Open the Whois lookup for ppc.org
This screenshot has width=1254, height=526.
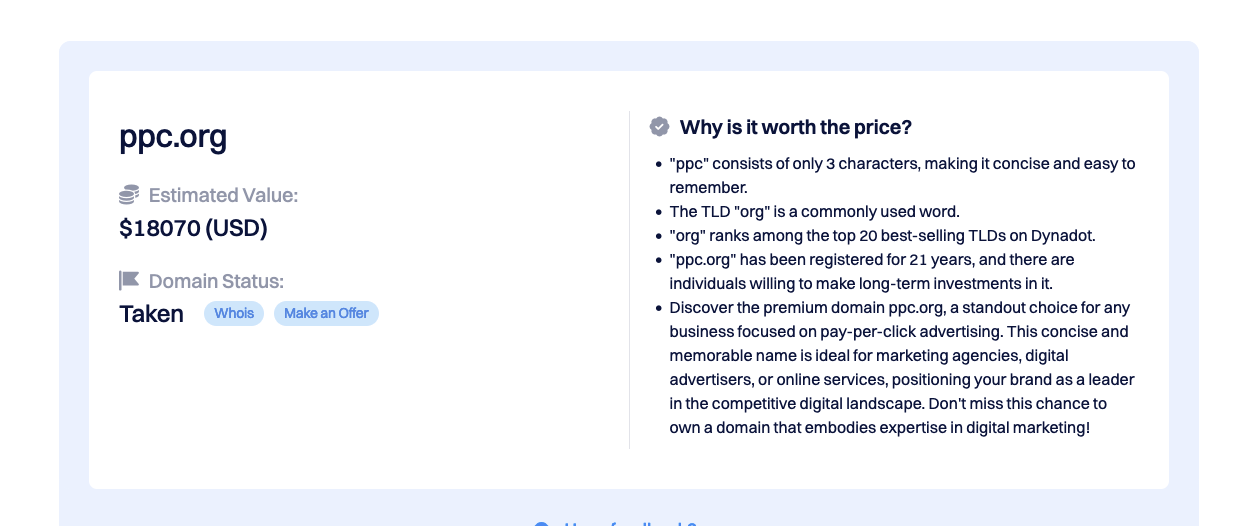coord(234,313)
